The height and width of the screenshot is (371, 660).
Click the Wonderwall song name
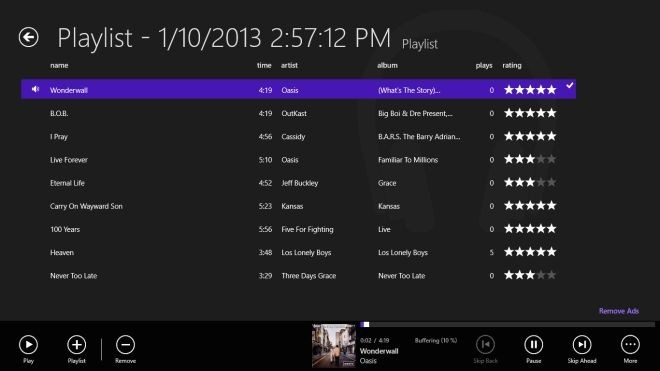[x=69, y=90]
